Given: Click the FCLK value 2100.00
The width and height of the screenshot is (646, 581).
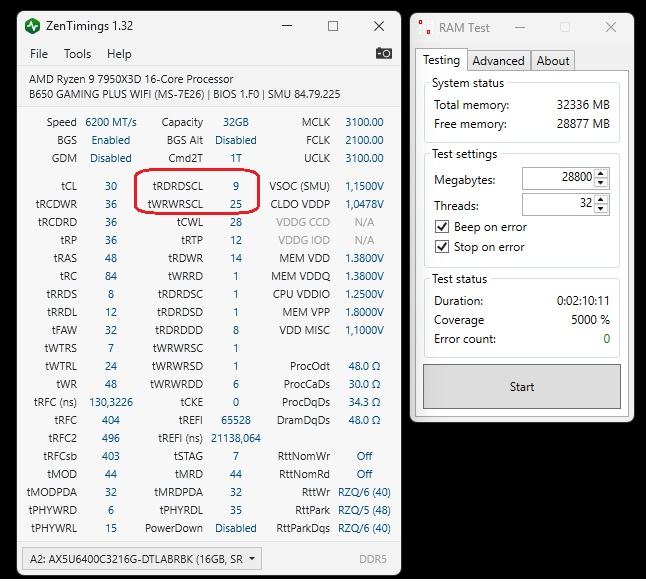Looking at the screenshot, I should click(364, 141).
